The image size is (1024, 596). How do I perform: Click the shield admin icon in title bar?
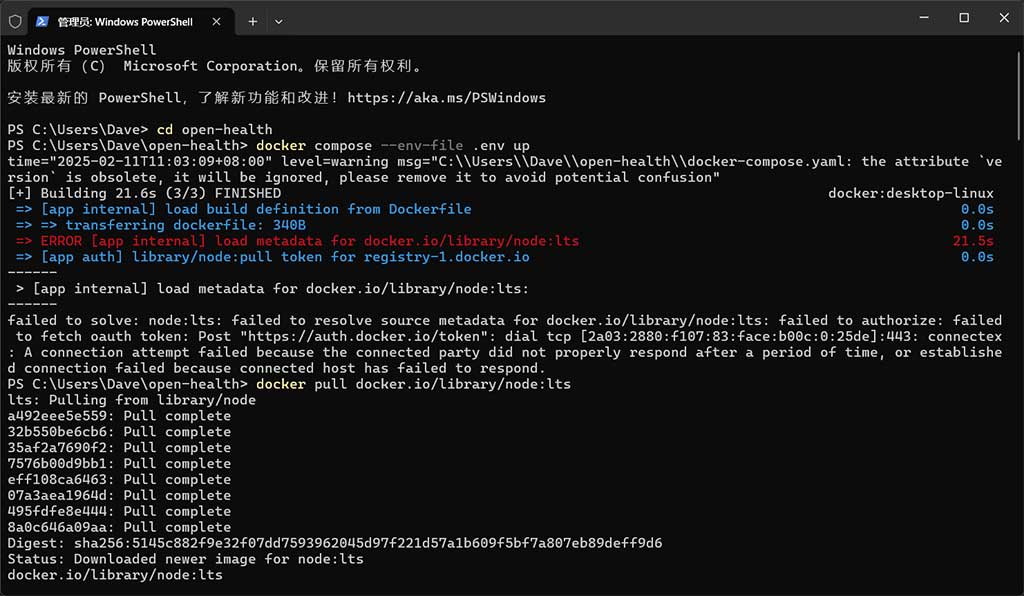[15, 22]
